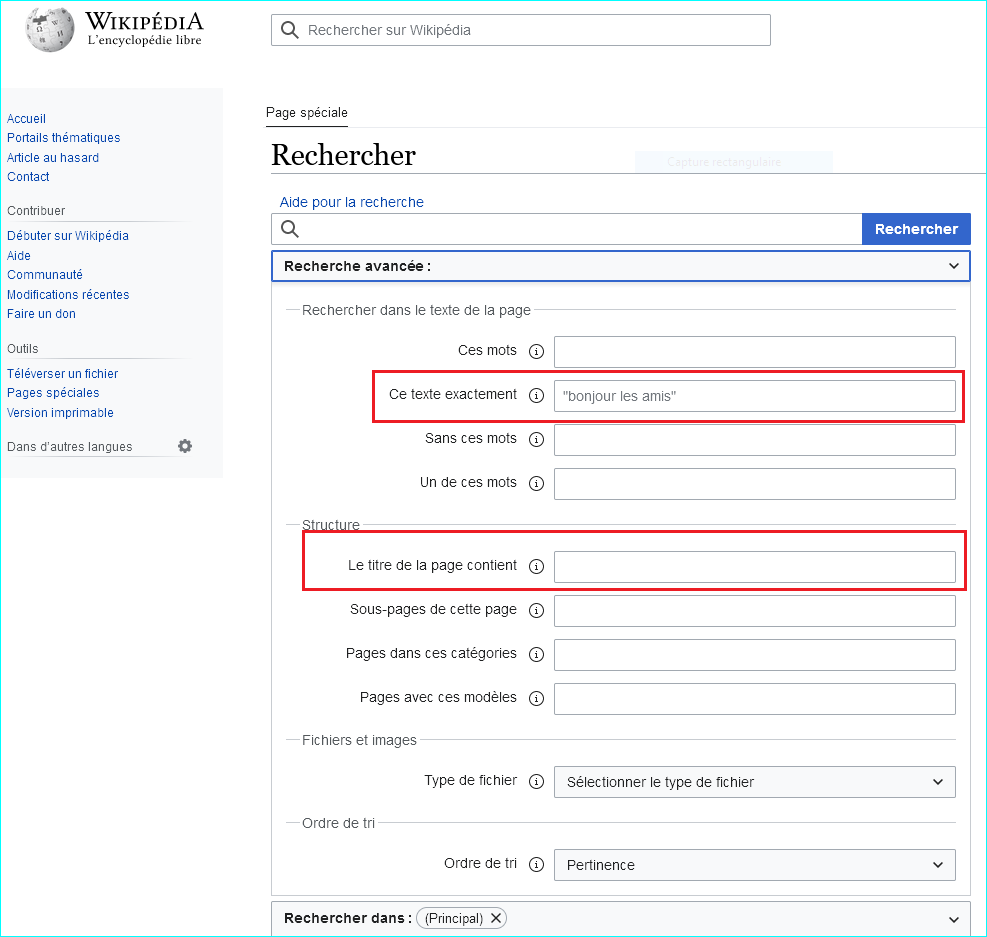Viewport: 987px width, 937px height.
Task: Open Débuter sur Wikipédia link
Action: pyautogui.click(x=68, y=236)
